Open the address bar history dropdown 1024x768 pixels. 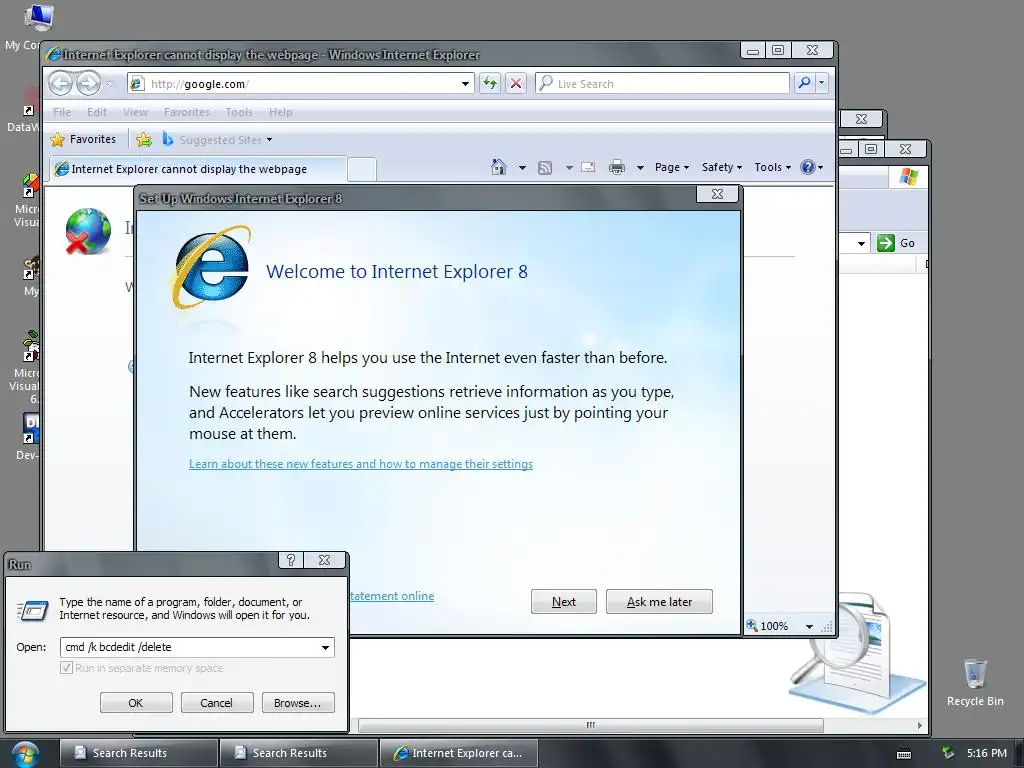point(465,84)
